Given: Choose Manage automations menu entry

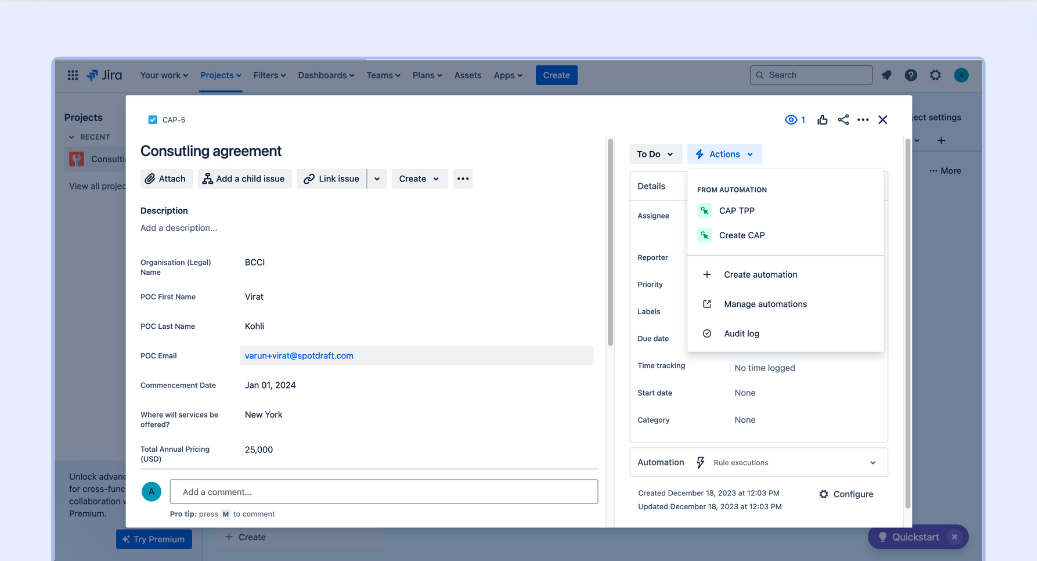Looking at the screenshot, I should (x=765, y=304).
